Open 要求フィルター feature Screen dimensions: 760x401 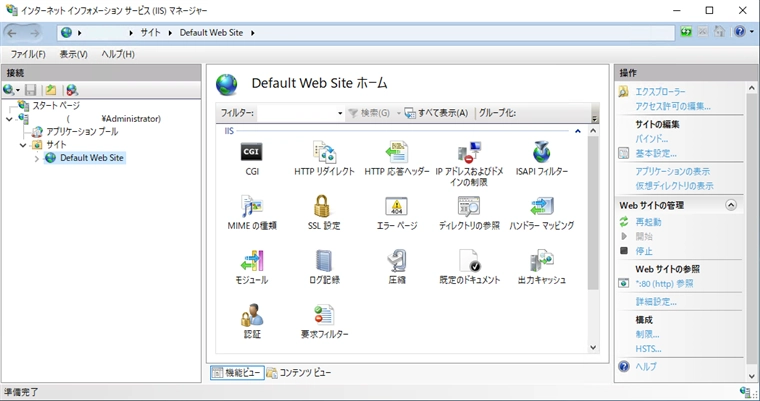coord(324,321)
